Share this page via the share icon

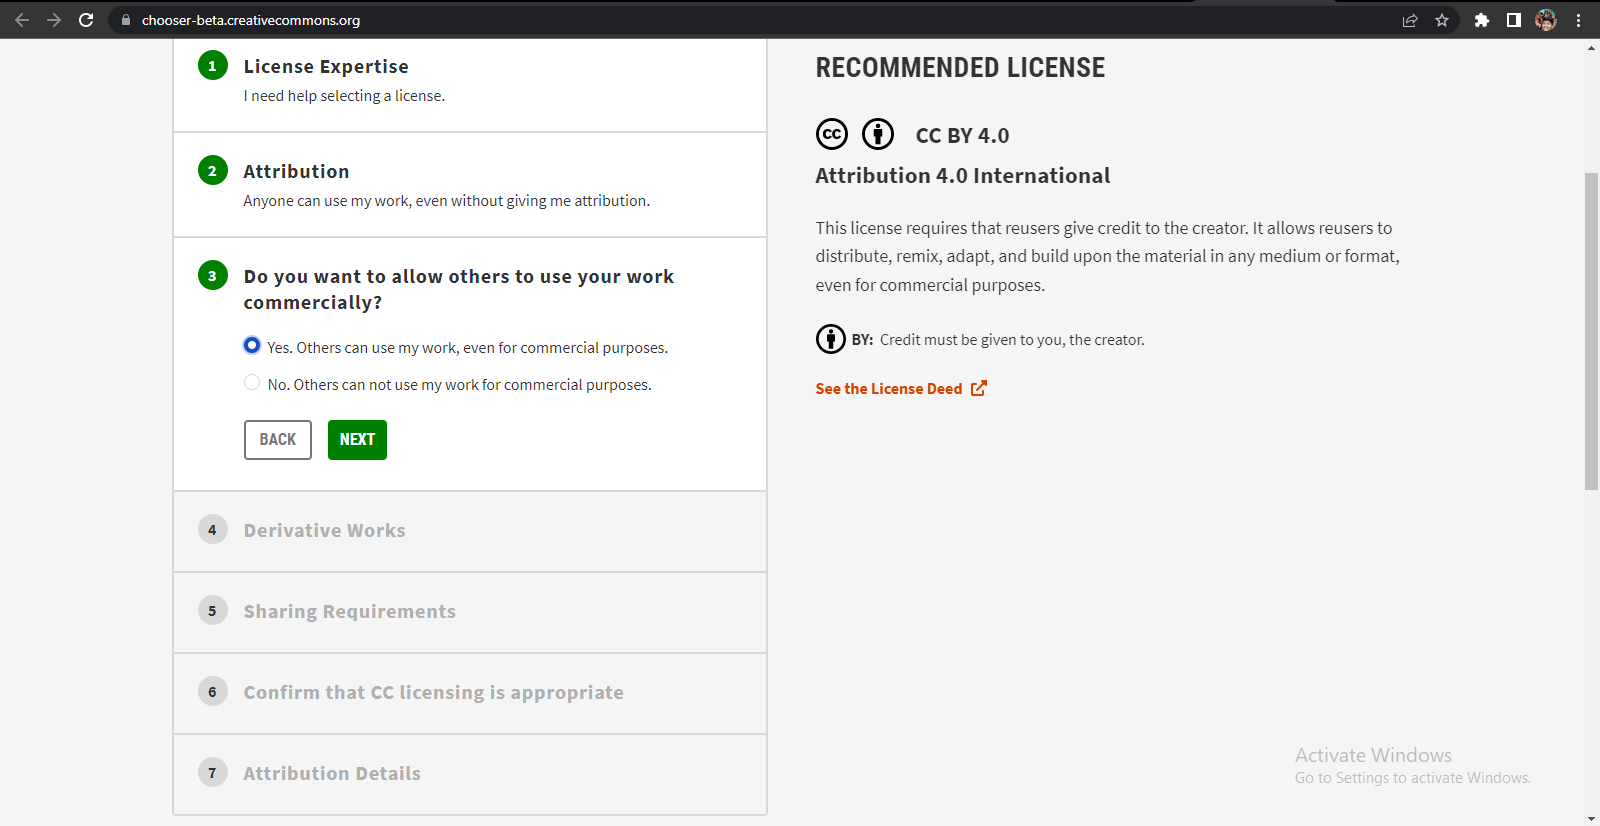[x=1410, y=20]
